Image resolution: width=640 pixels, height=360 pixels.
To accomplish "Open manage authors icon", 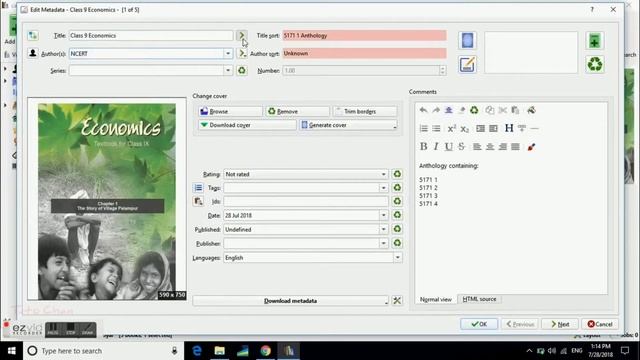I will tap(33, 53).
